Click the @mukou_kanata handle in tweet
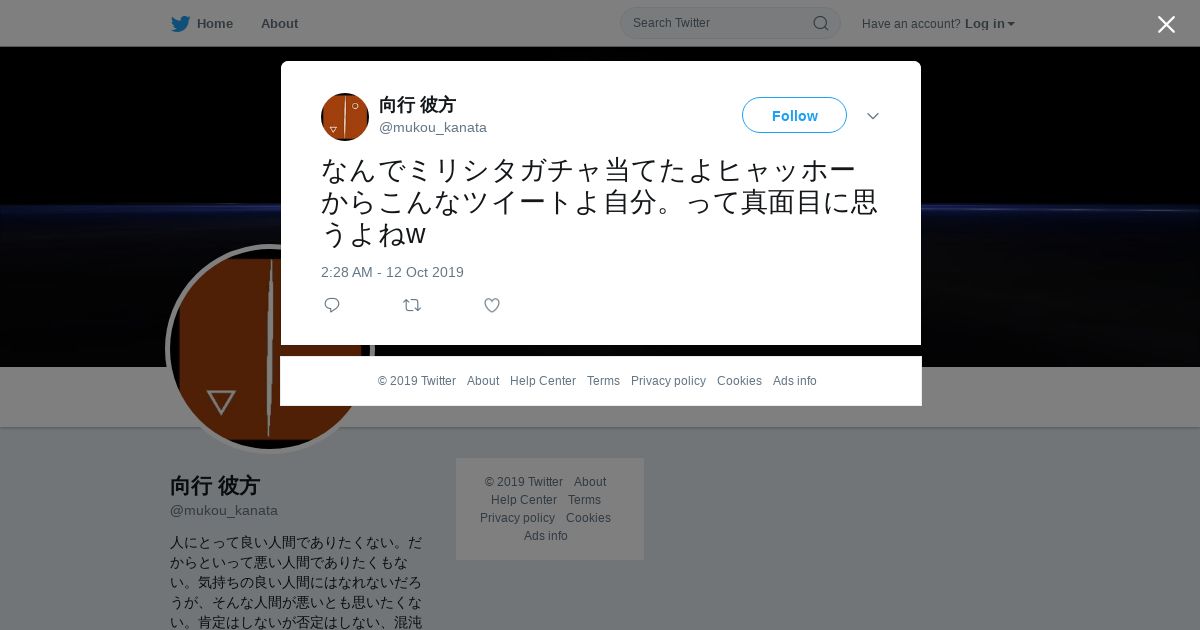 coord(433,127)
